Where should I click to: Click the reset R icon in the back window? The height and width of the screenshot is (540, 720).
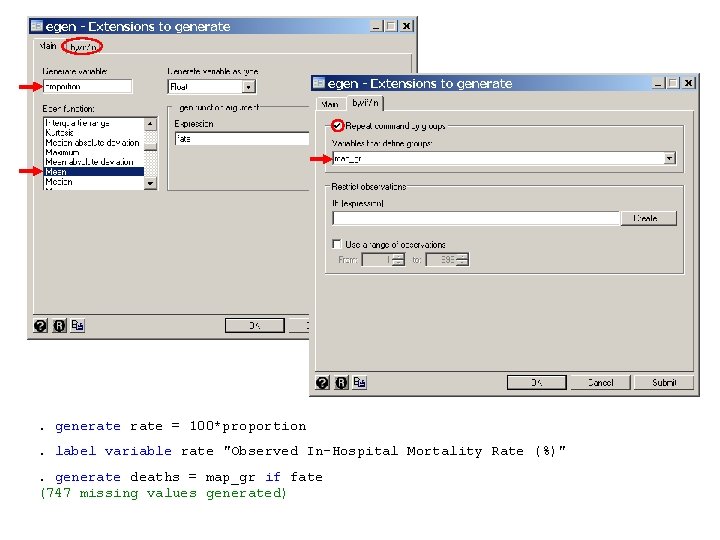(59, 326)
